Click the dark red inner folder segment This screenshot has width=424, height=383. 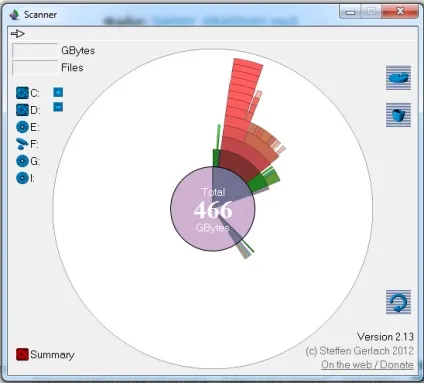point(240,165)
